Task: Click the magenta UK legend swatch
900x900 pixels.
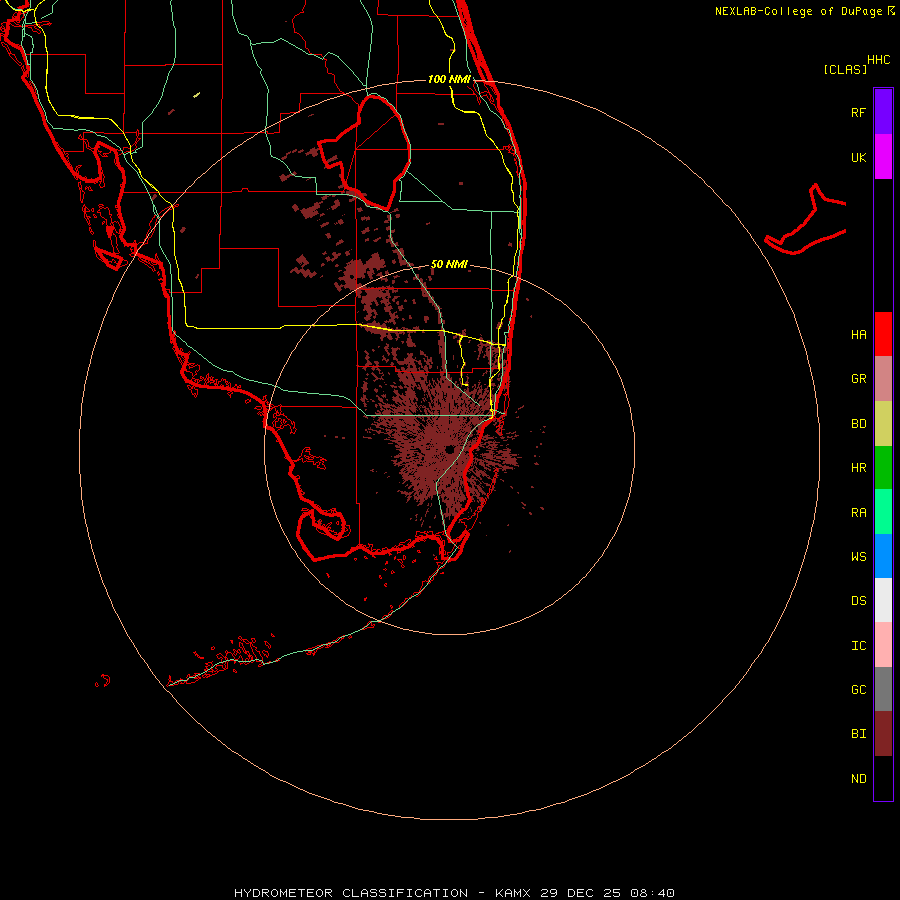Action: click(883, 157)
